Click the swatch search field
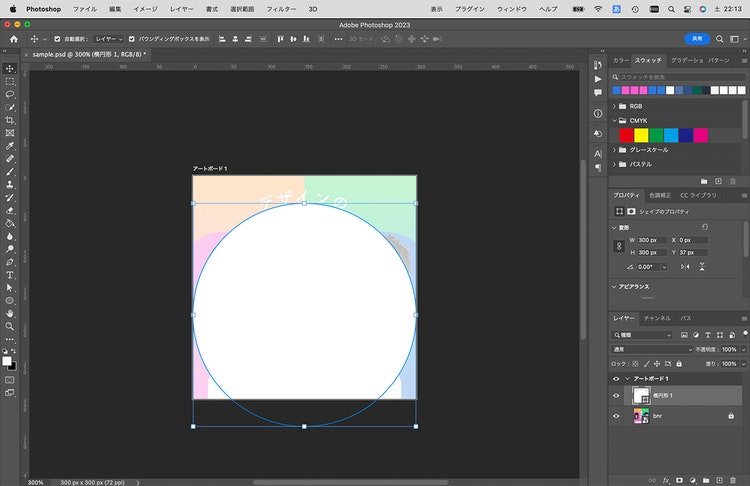 coord(679,77)
